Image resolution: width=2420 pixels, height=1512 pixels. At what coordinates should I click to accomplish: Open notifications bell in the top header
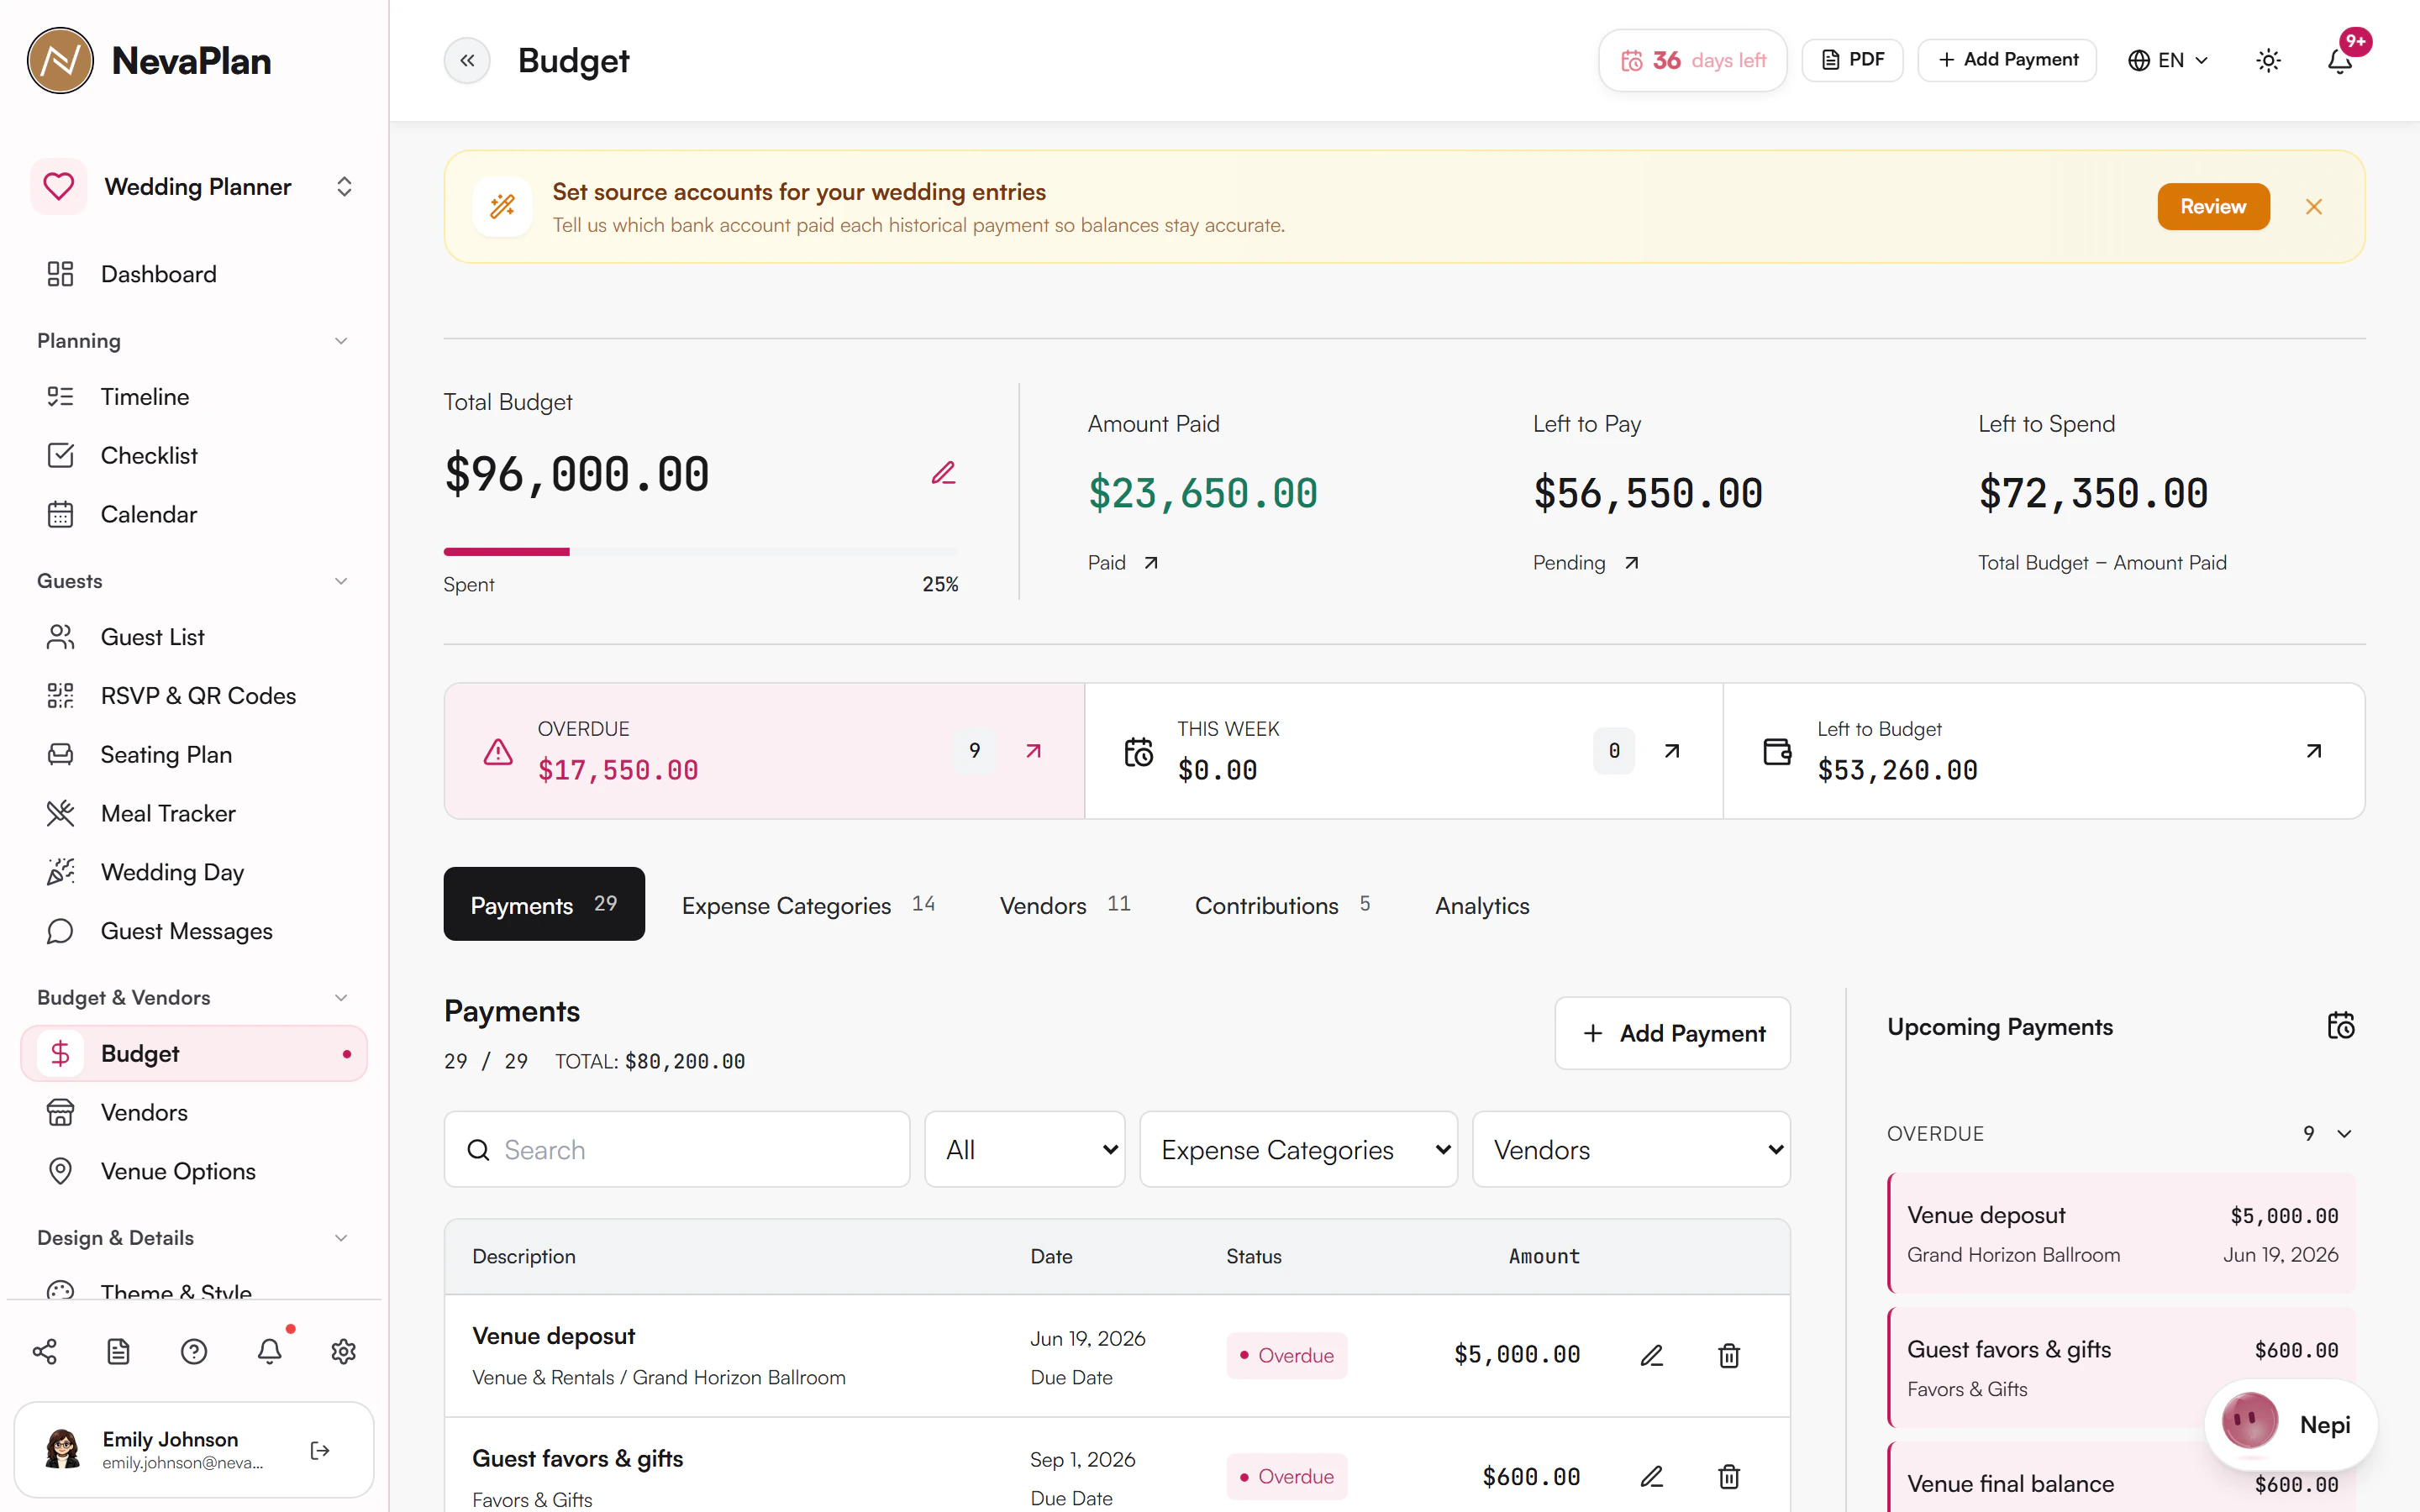2339,60
